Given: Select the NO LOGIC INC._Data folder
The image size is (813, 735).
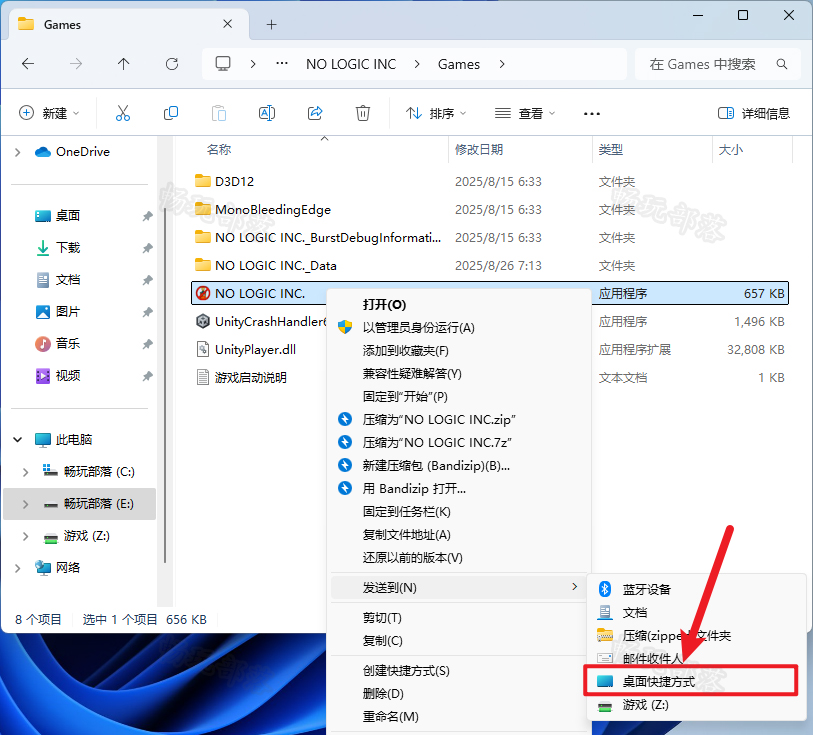Looking at the screenshot, I should coord(275,265).
